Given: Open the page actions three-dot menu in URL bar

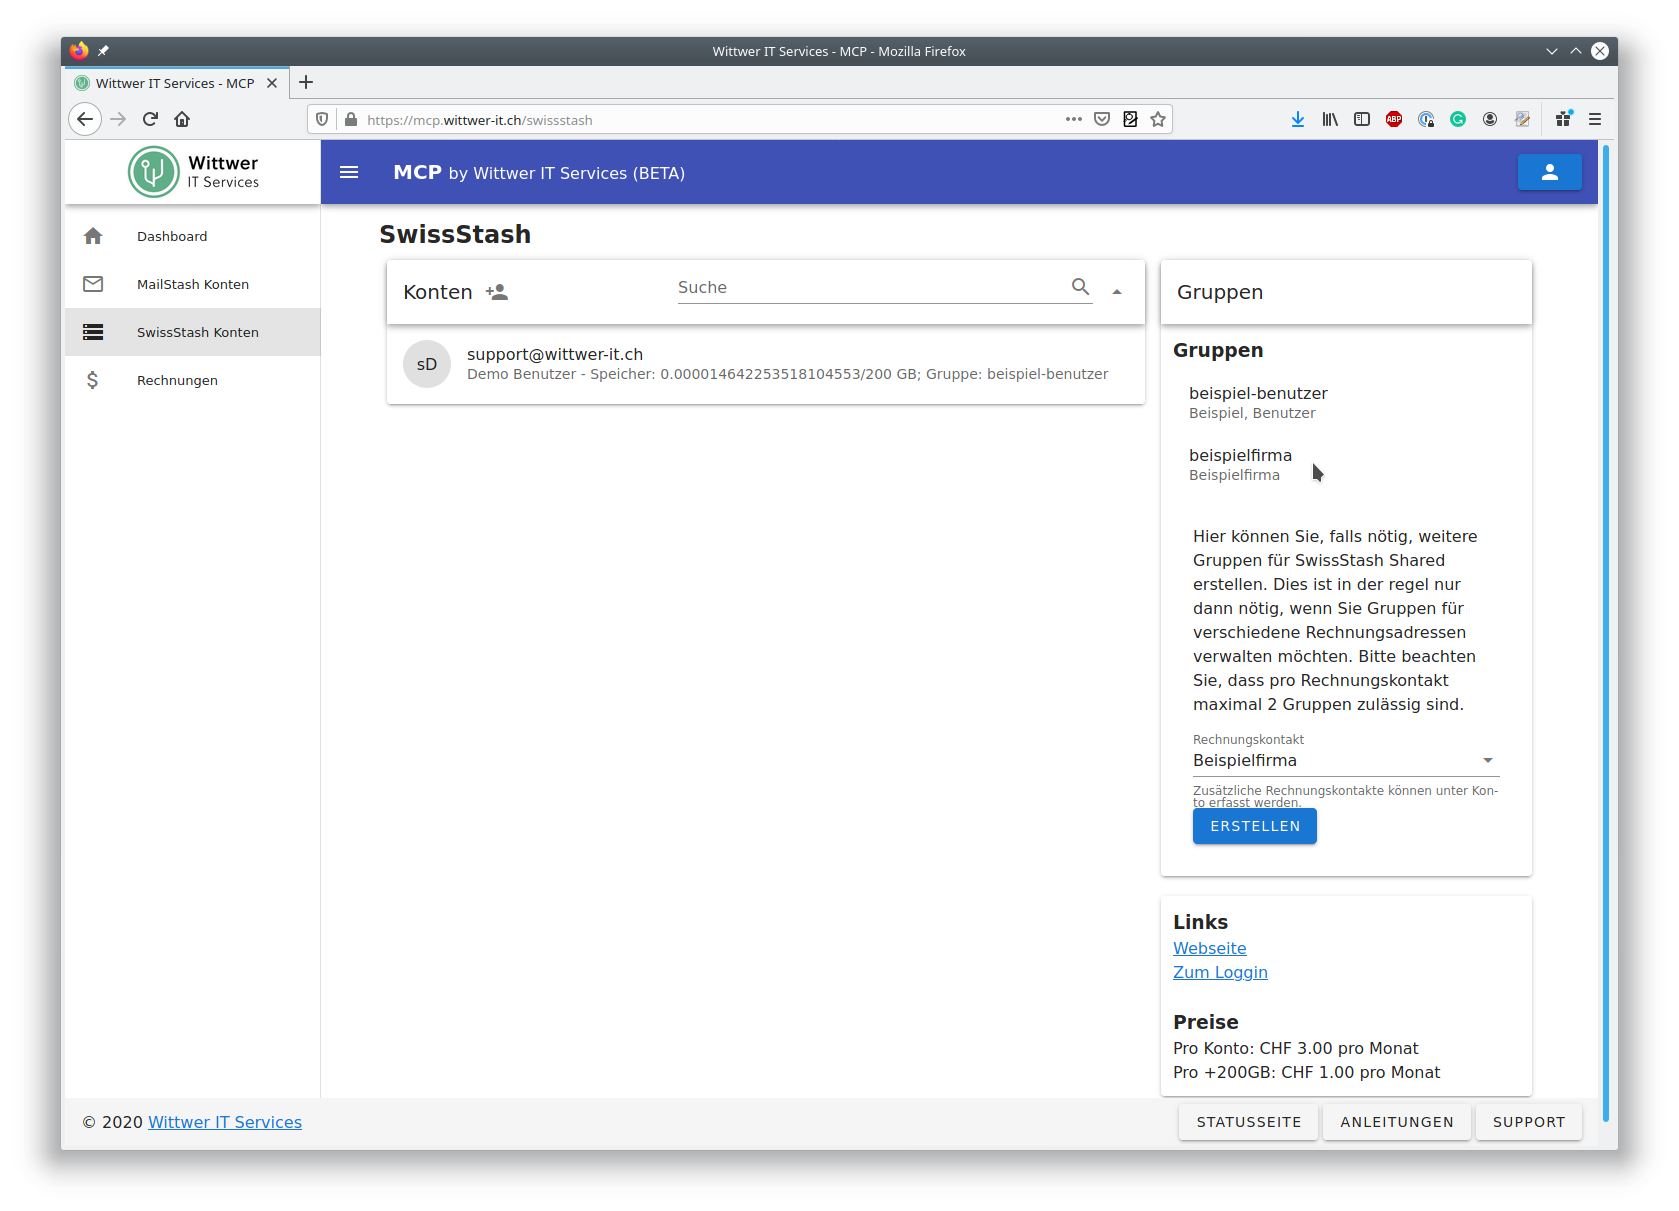Looking at the screenshot, I should point(1074,119).
